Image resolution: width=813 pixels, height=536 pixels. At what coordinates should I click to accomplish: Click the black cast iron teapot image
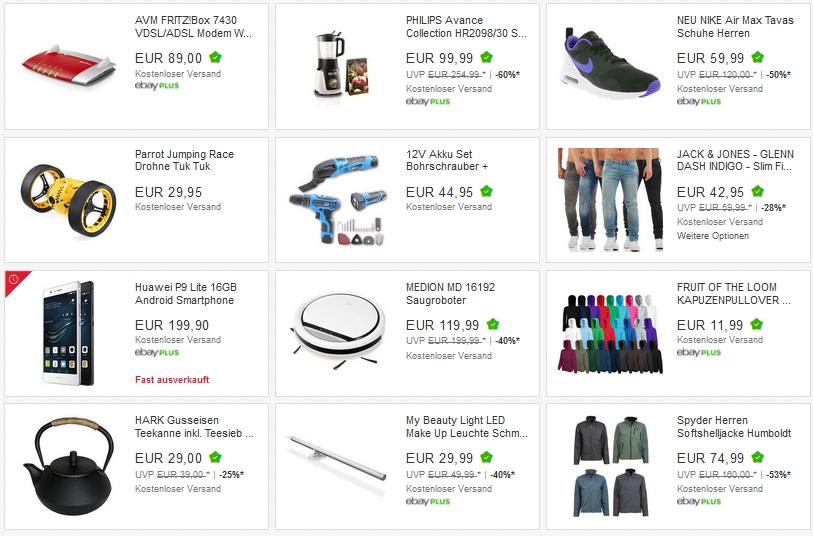68,468
